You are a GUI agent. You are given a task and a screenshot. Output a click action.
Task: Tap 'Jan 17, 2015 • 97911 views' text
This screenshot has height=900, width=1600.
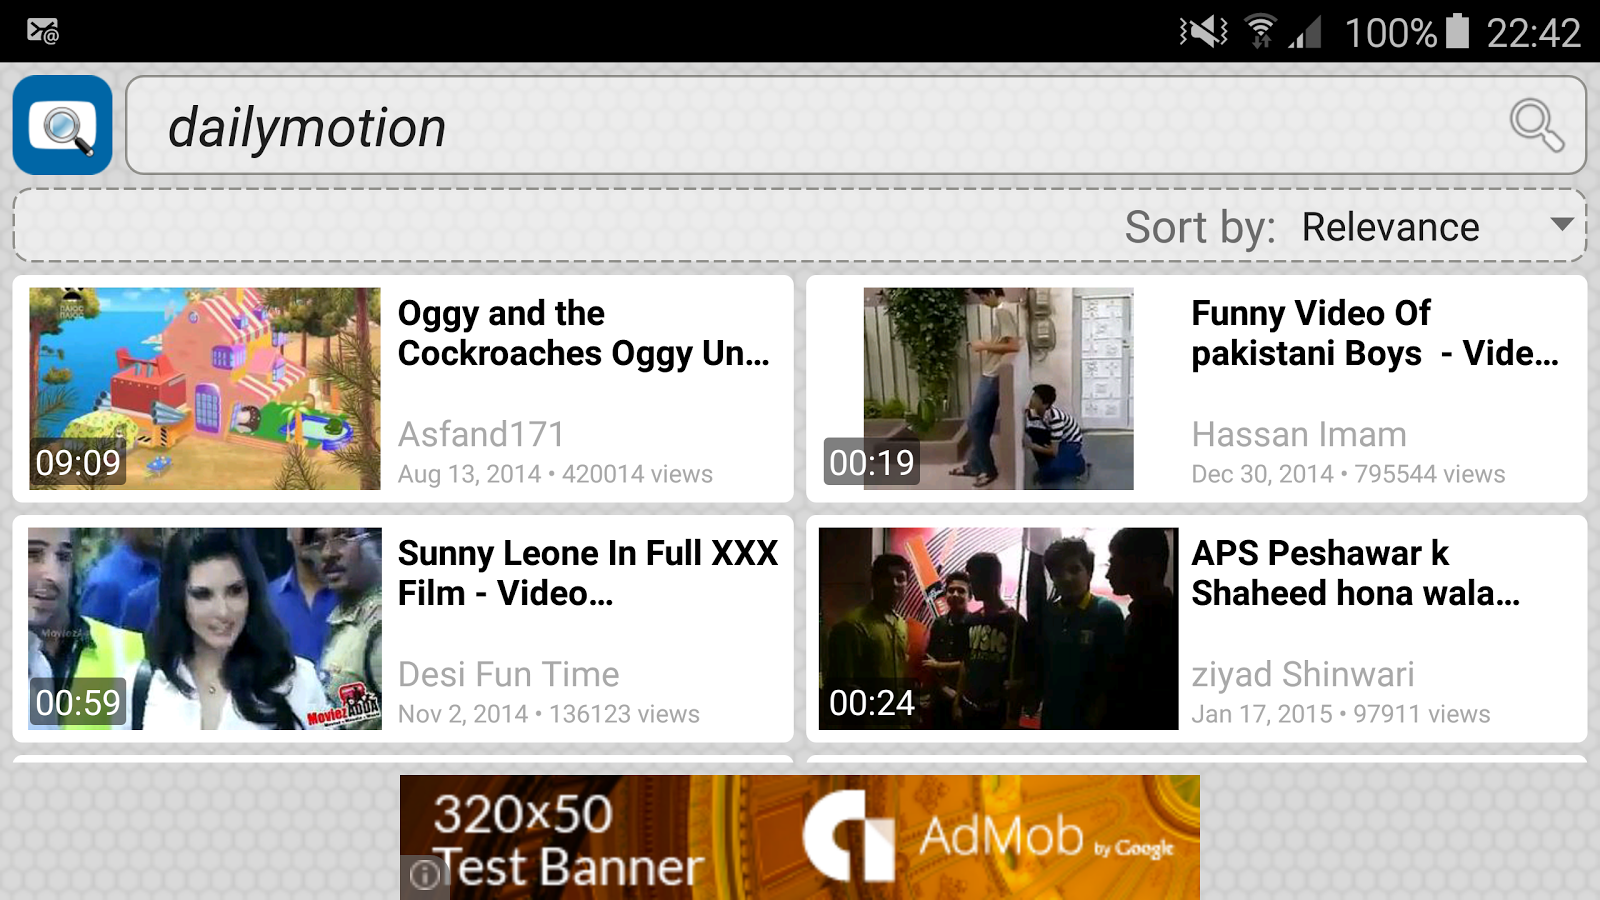1341,714
